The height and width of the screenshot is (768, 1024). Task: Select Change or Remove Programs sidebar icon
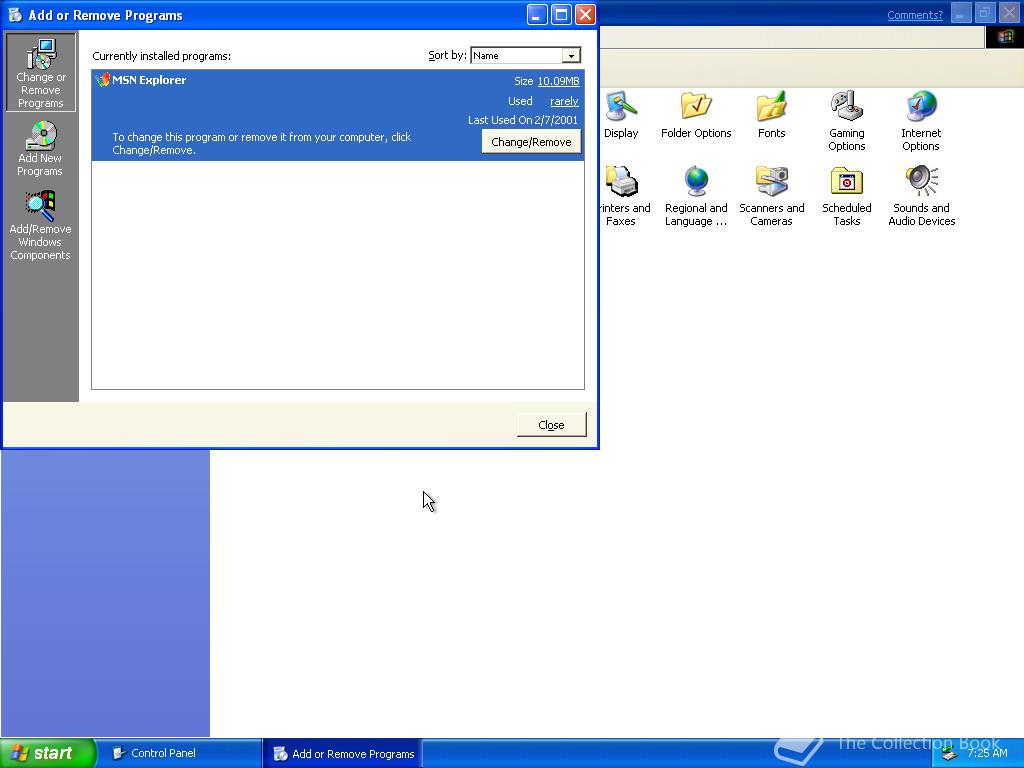(40, 72)
